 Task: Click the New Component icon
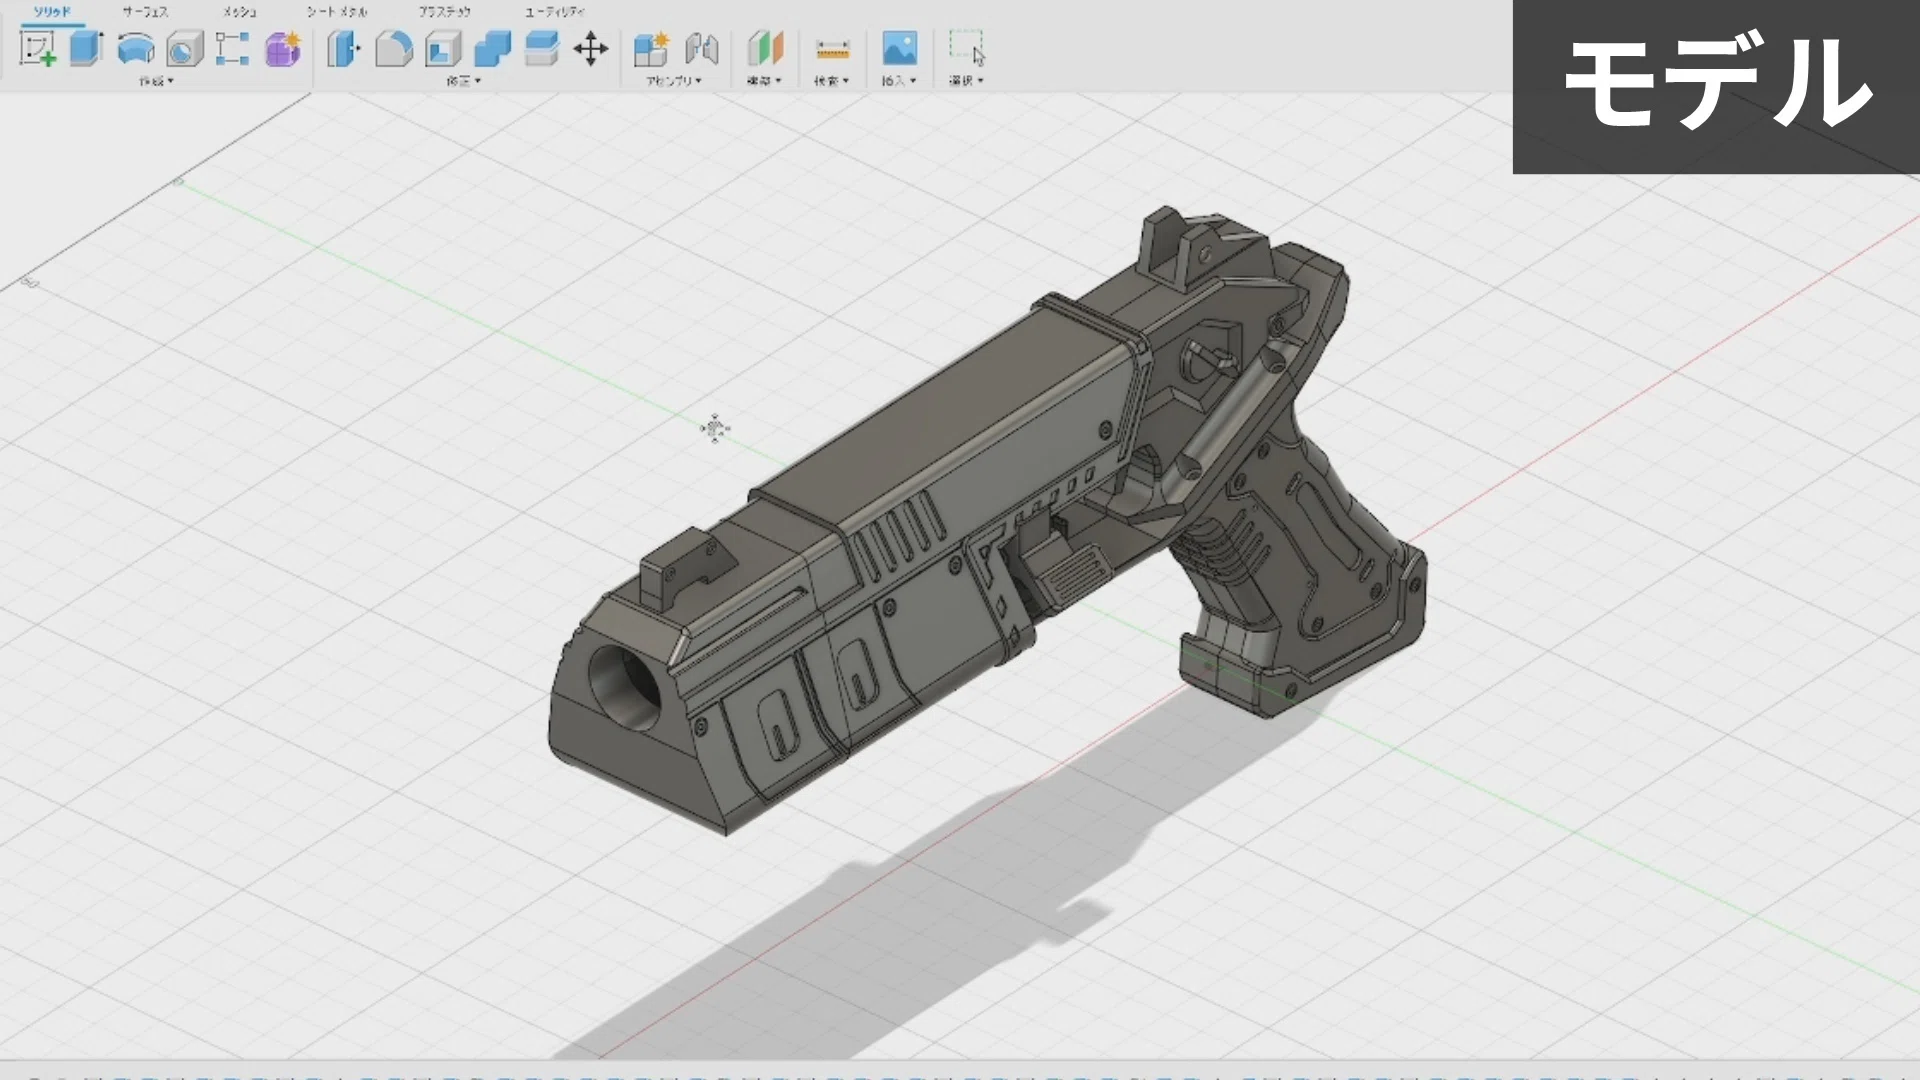coord(651,48)
